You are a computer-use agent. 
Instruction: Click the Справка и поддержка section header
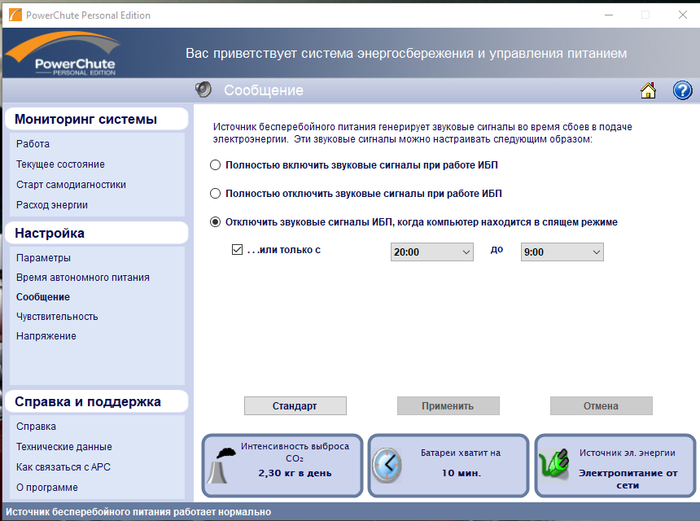pyautogui.click(x=96, y=401)
